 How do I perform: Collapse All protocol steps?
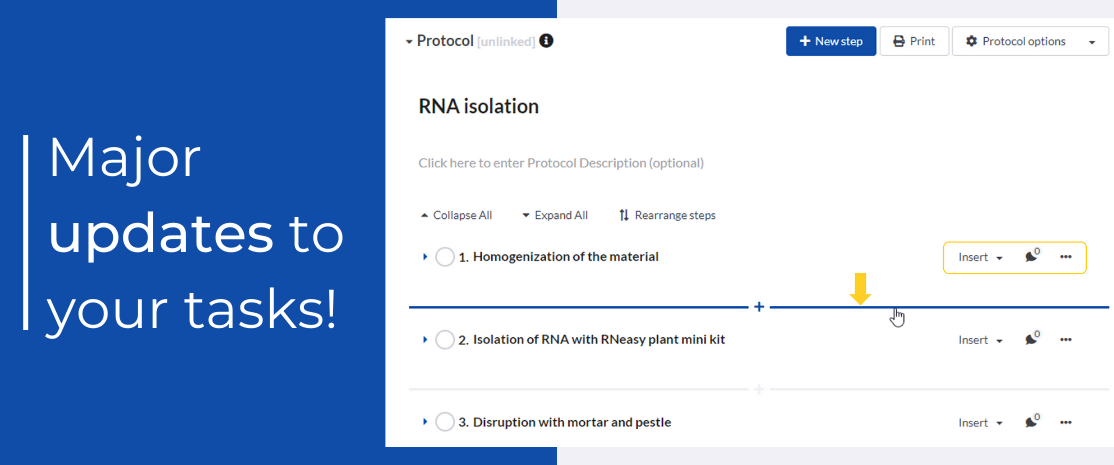coord(455,215)
